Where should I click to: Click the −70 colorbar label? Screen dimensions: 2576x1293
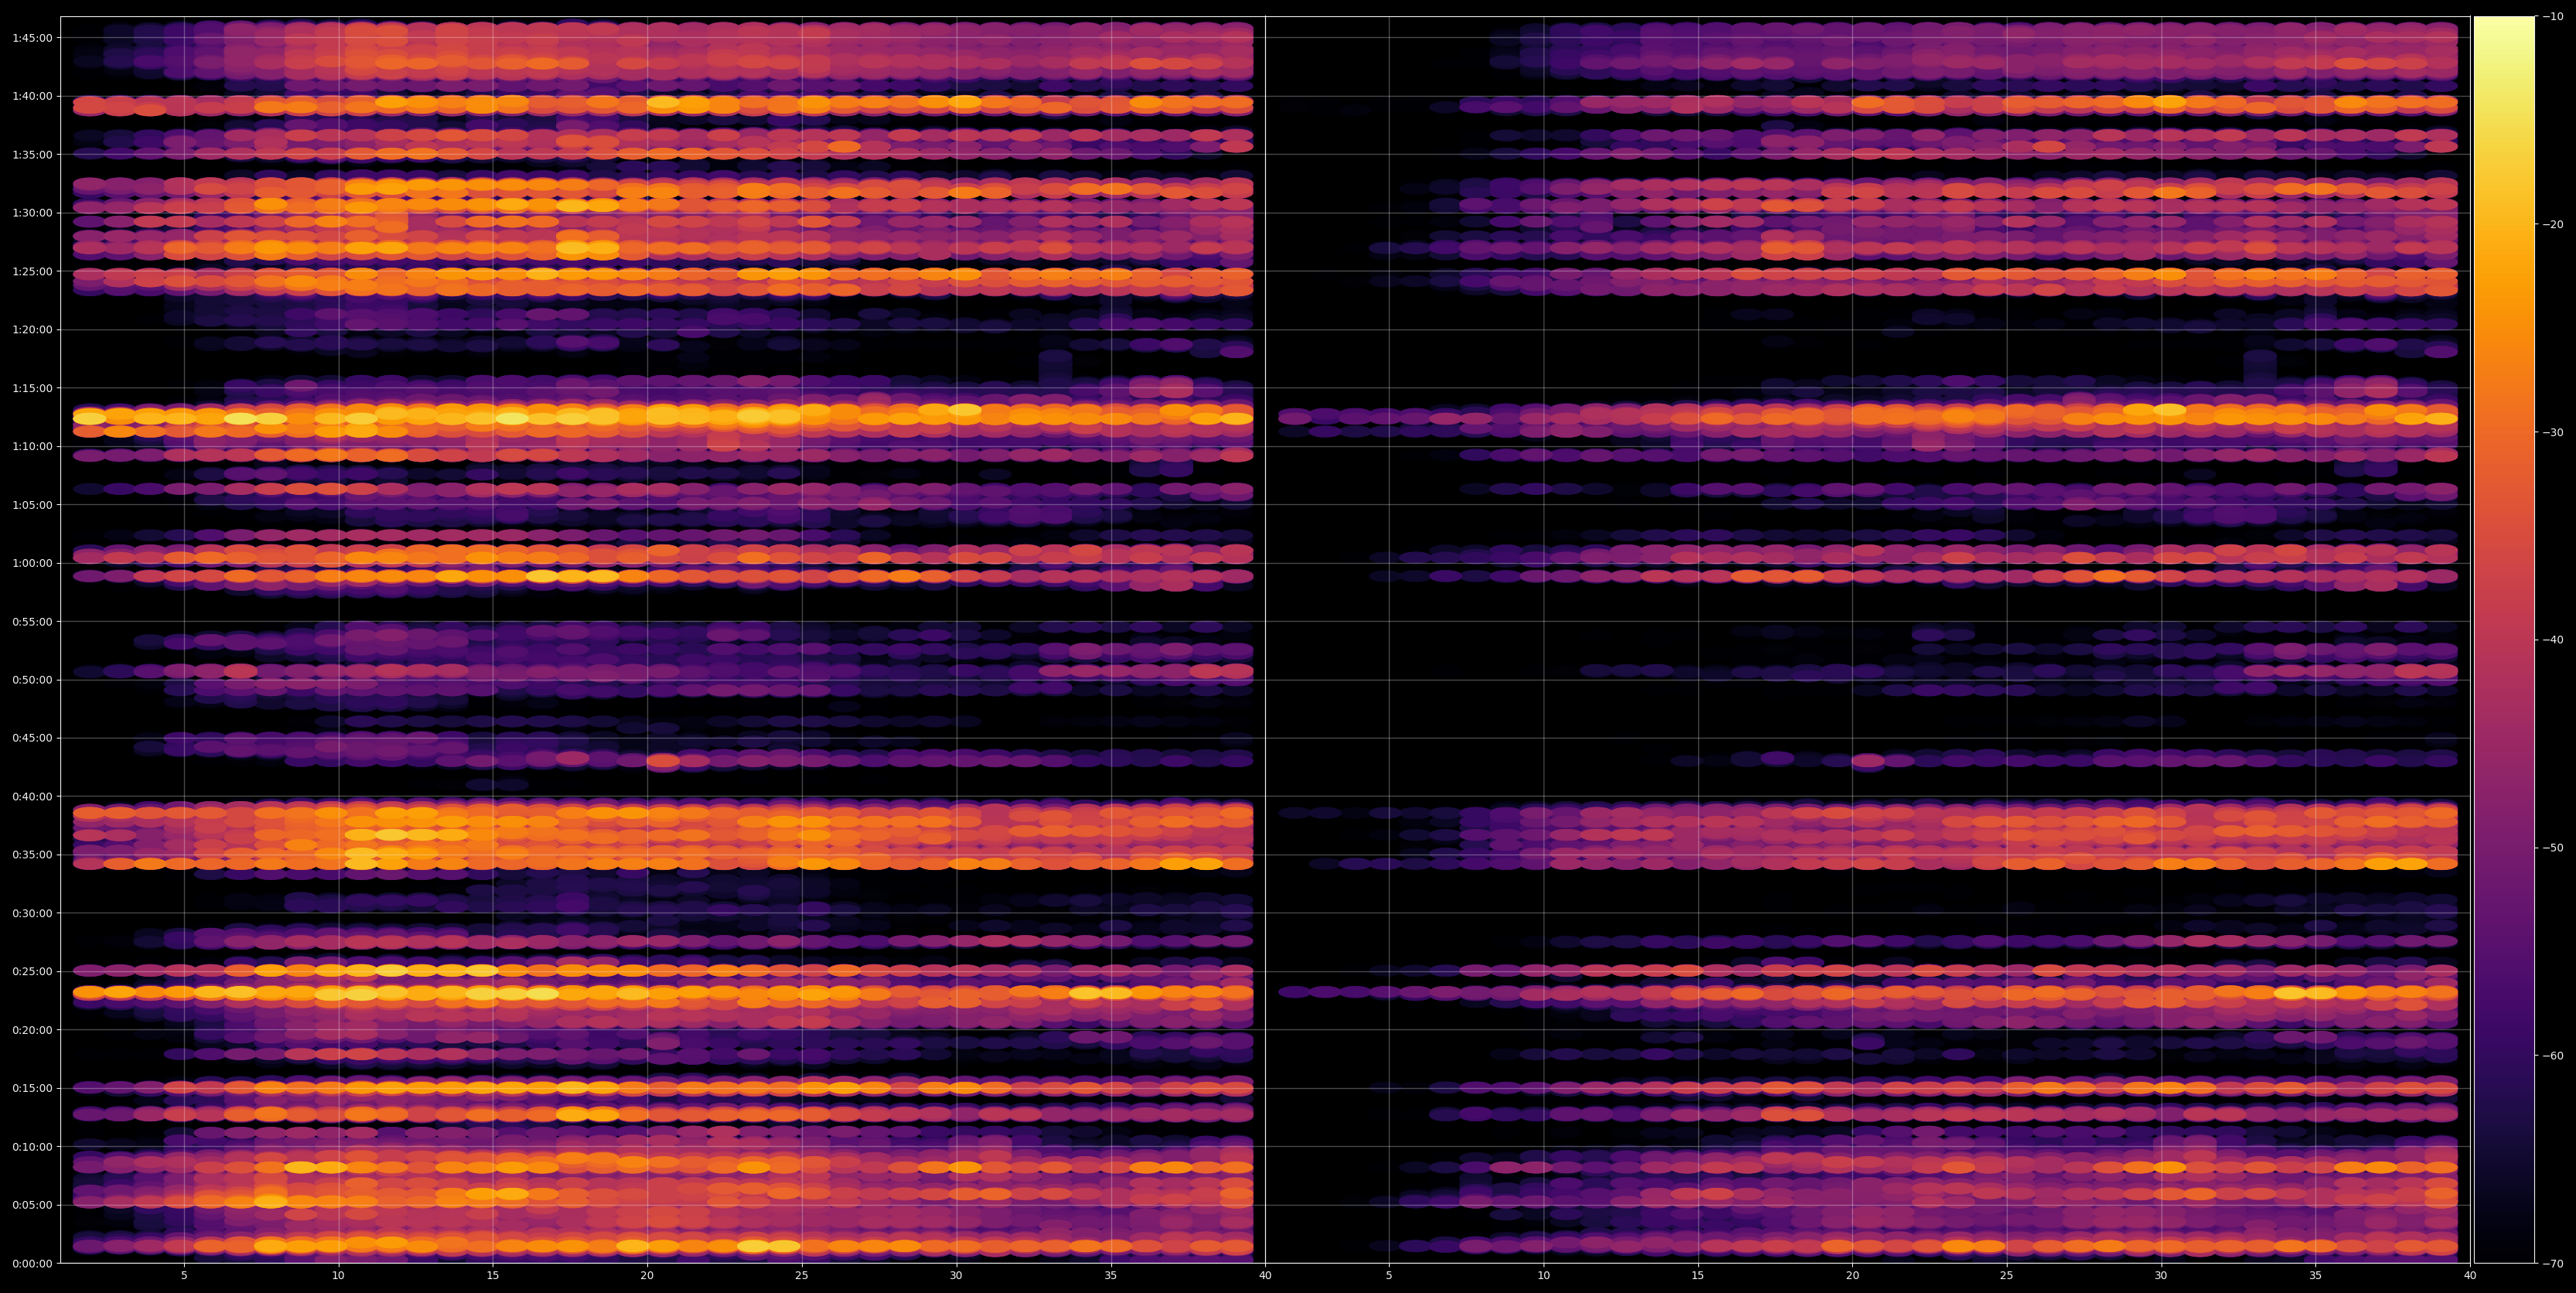point(2553,1264)
